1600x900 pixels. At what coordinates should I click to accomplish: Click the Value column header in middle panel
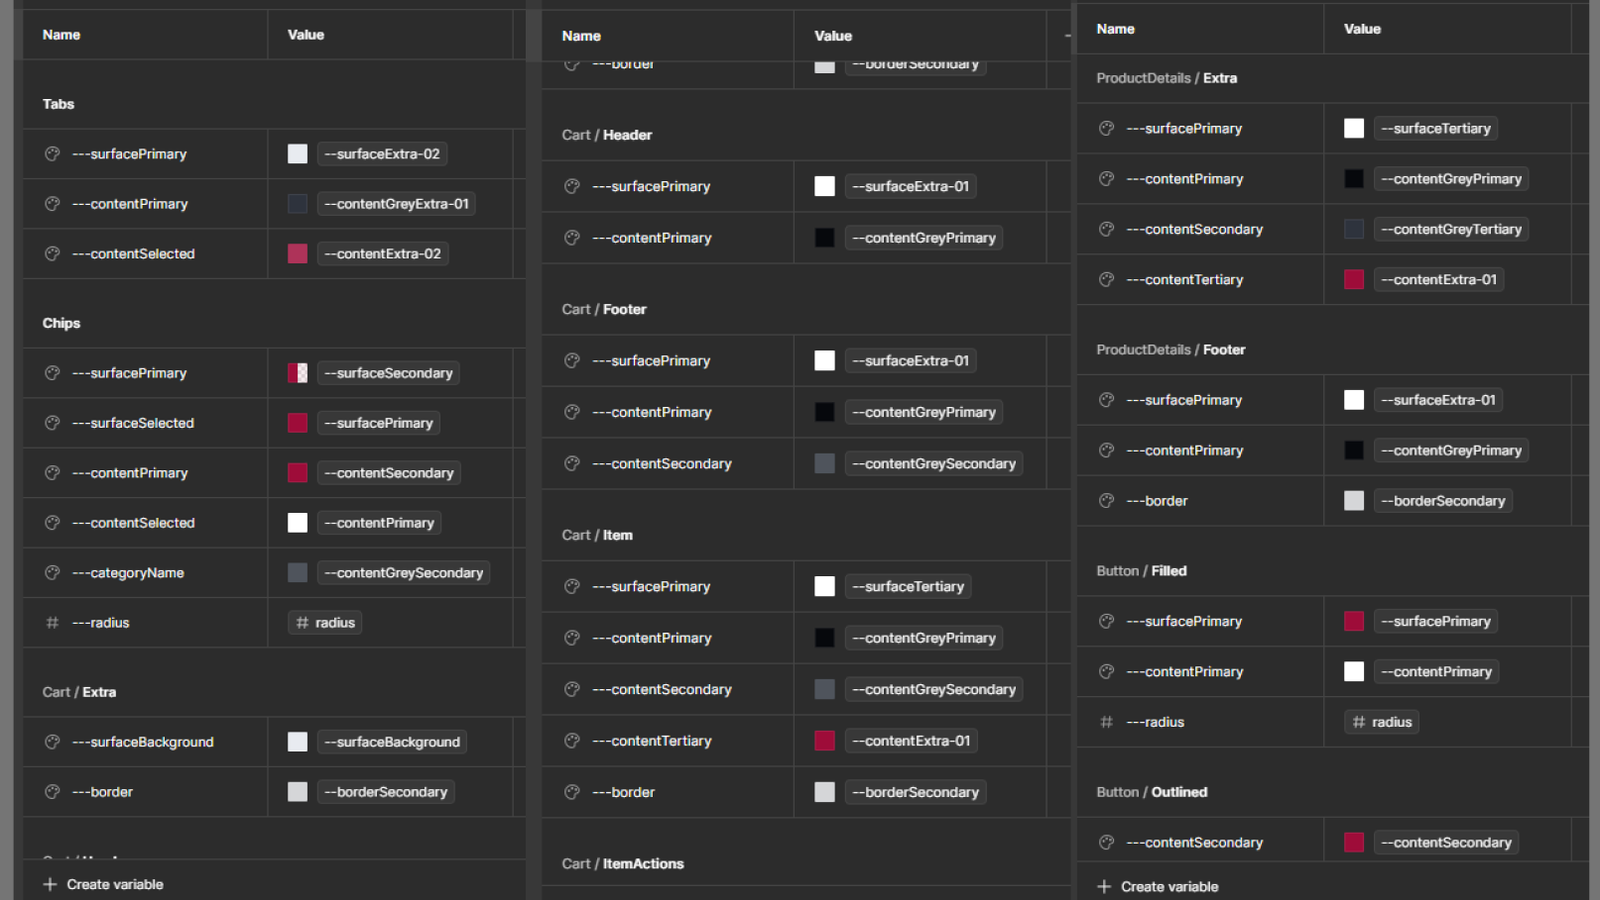(833, 36)
